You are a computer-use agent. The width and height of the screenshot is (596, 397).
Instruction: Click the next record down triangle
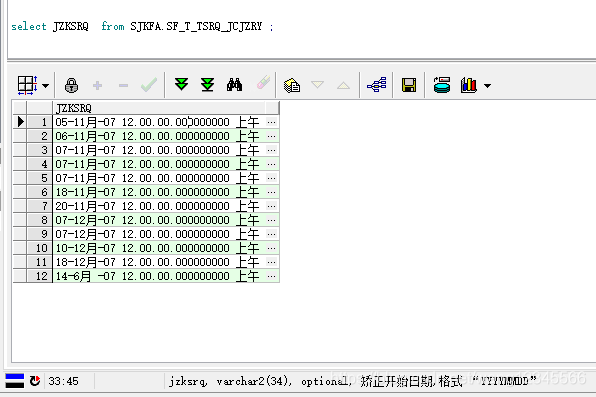(x=317, y=84)
